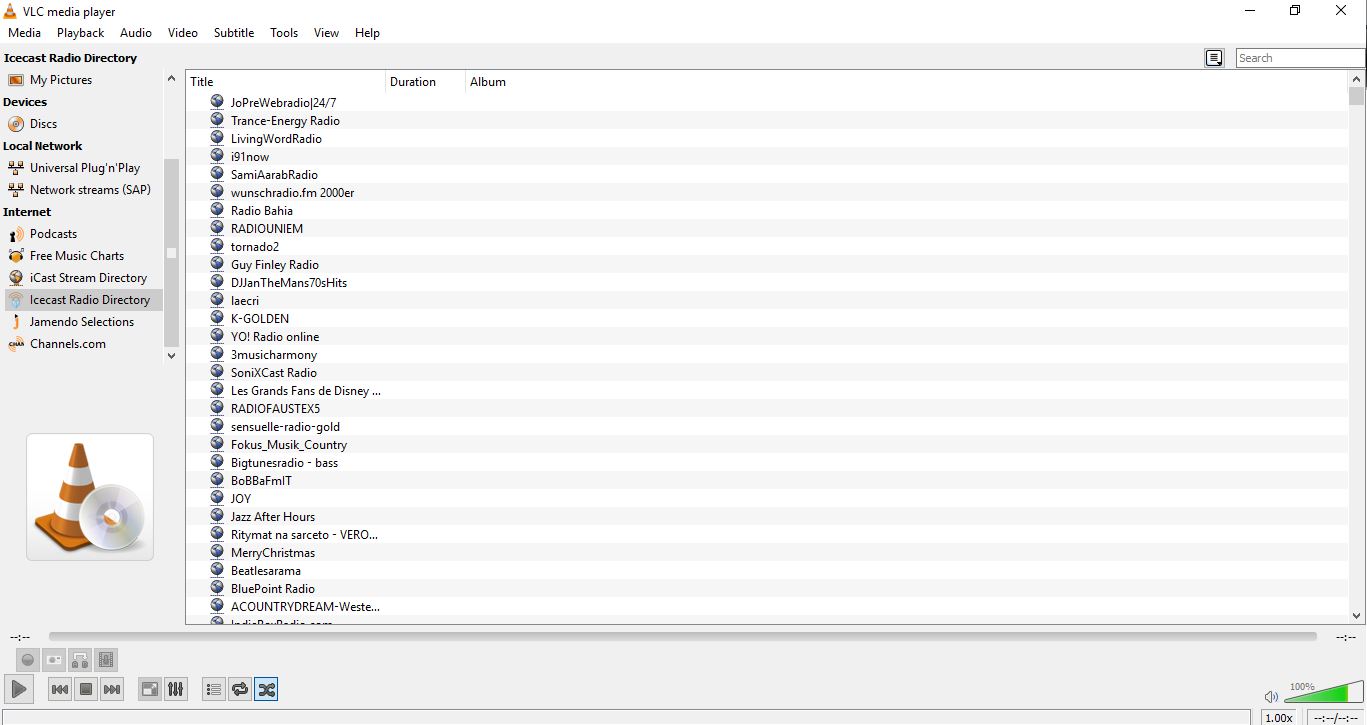Skip to the previous media item
The width and height of the screenshot is (1367, 725).
tap(60, 689)
